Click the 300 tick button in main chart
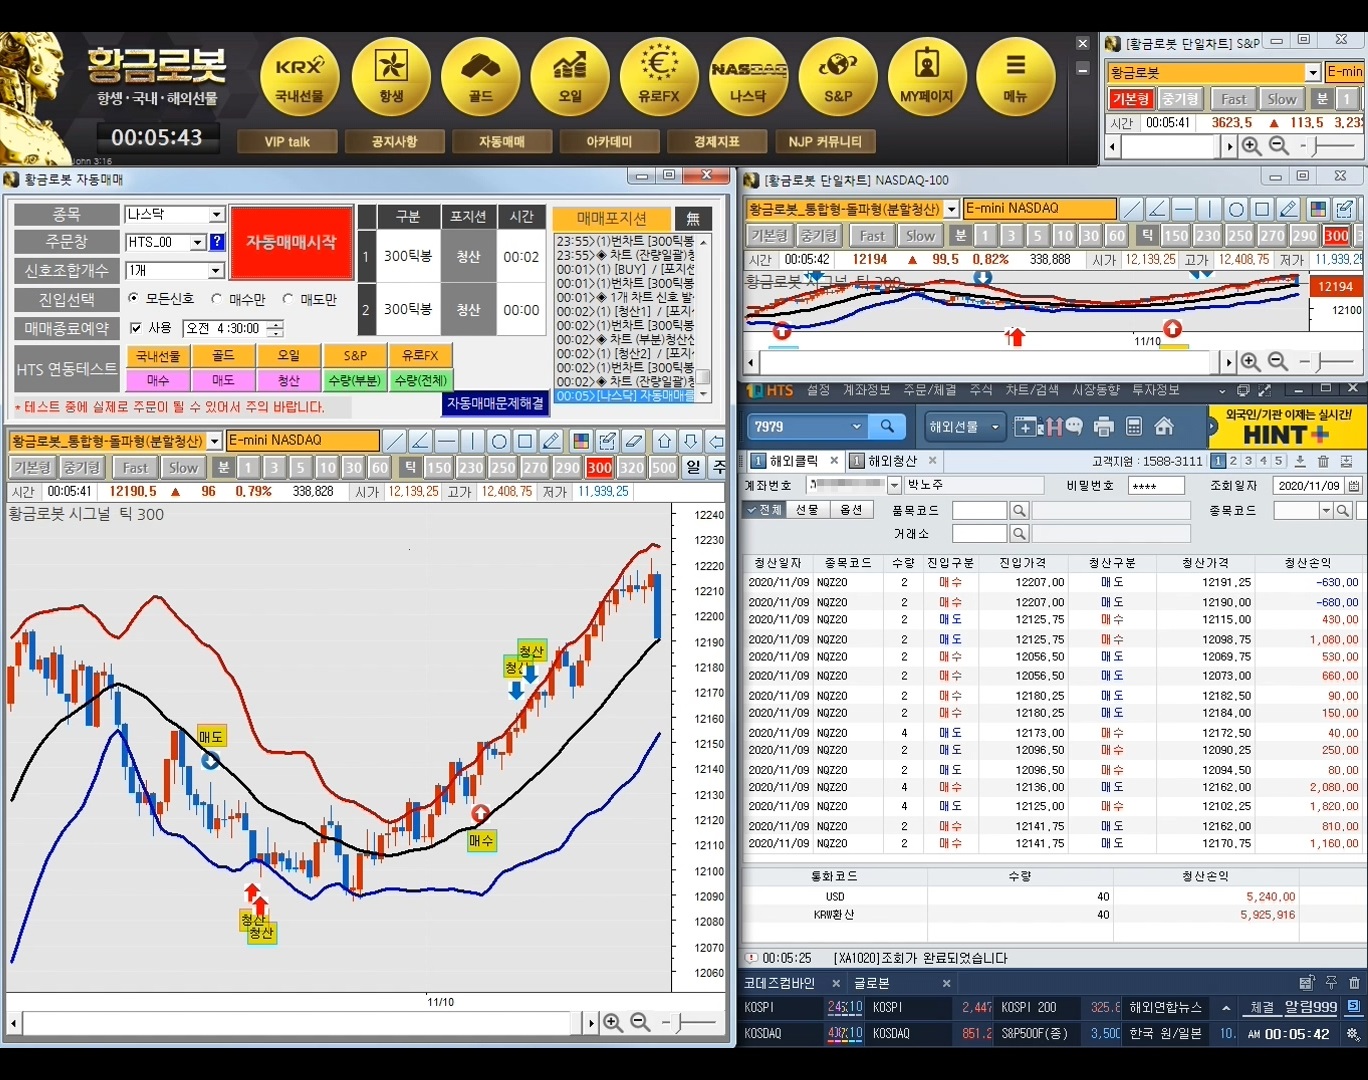This screenshot has width=1368, height=1080. point(599,467)
